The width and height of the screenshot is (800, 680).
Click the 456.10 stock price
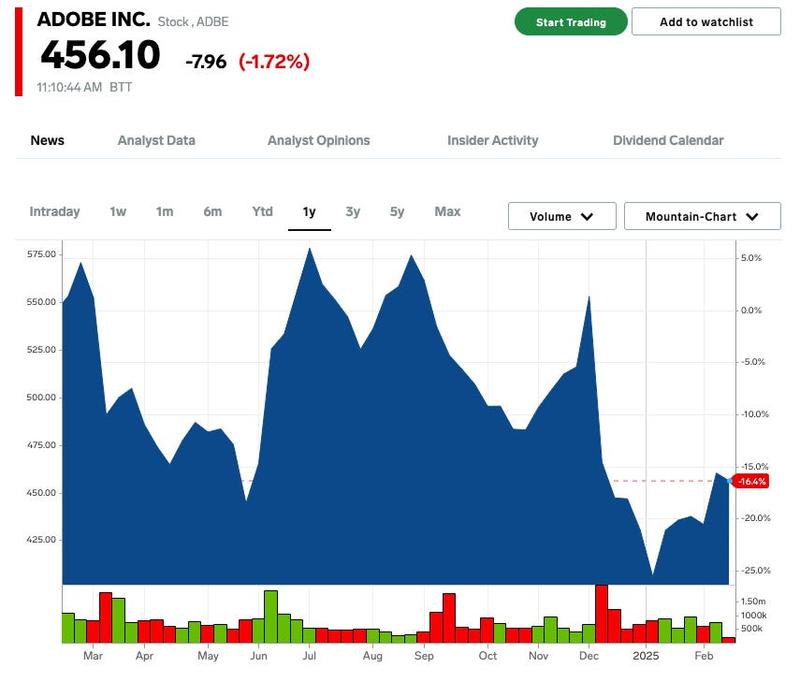pos(101,55)
